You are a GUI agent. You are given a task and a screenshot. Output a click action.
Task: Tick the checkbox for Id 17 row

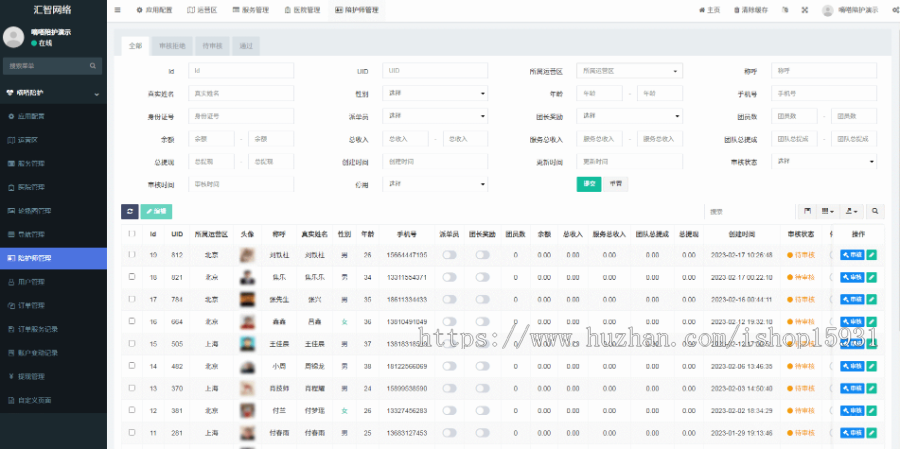point(132,299)
